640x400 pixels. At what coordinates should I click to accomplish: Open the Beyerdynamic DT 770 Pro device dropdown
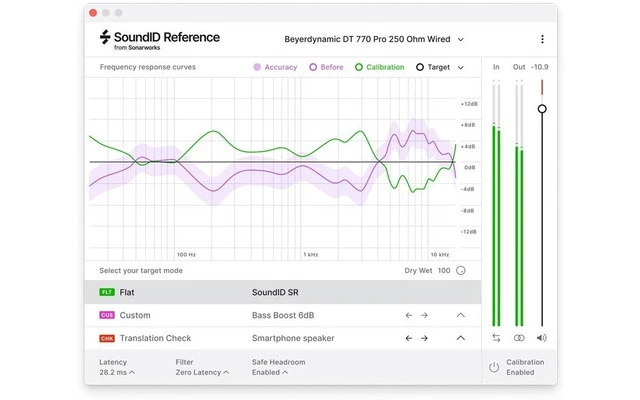[367, 39]
